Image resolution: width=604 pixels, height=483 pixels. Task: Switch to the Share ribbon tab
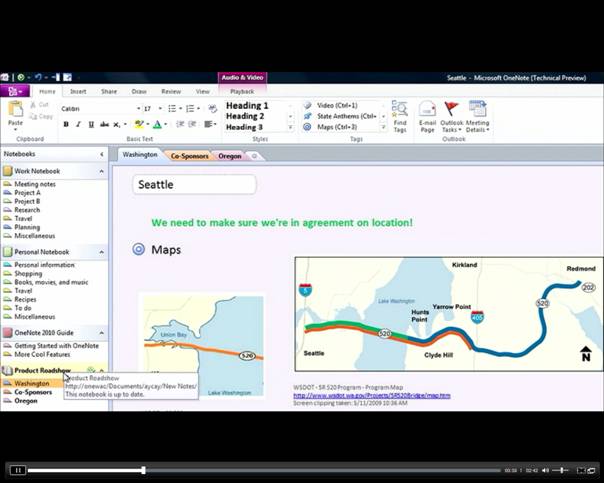109,91
